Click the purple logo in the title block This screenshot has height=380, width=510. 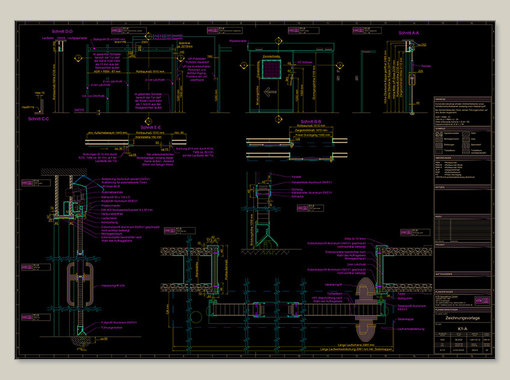pos(482,300)
